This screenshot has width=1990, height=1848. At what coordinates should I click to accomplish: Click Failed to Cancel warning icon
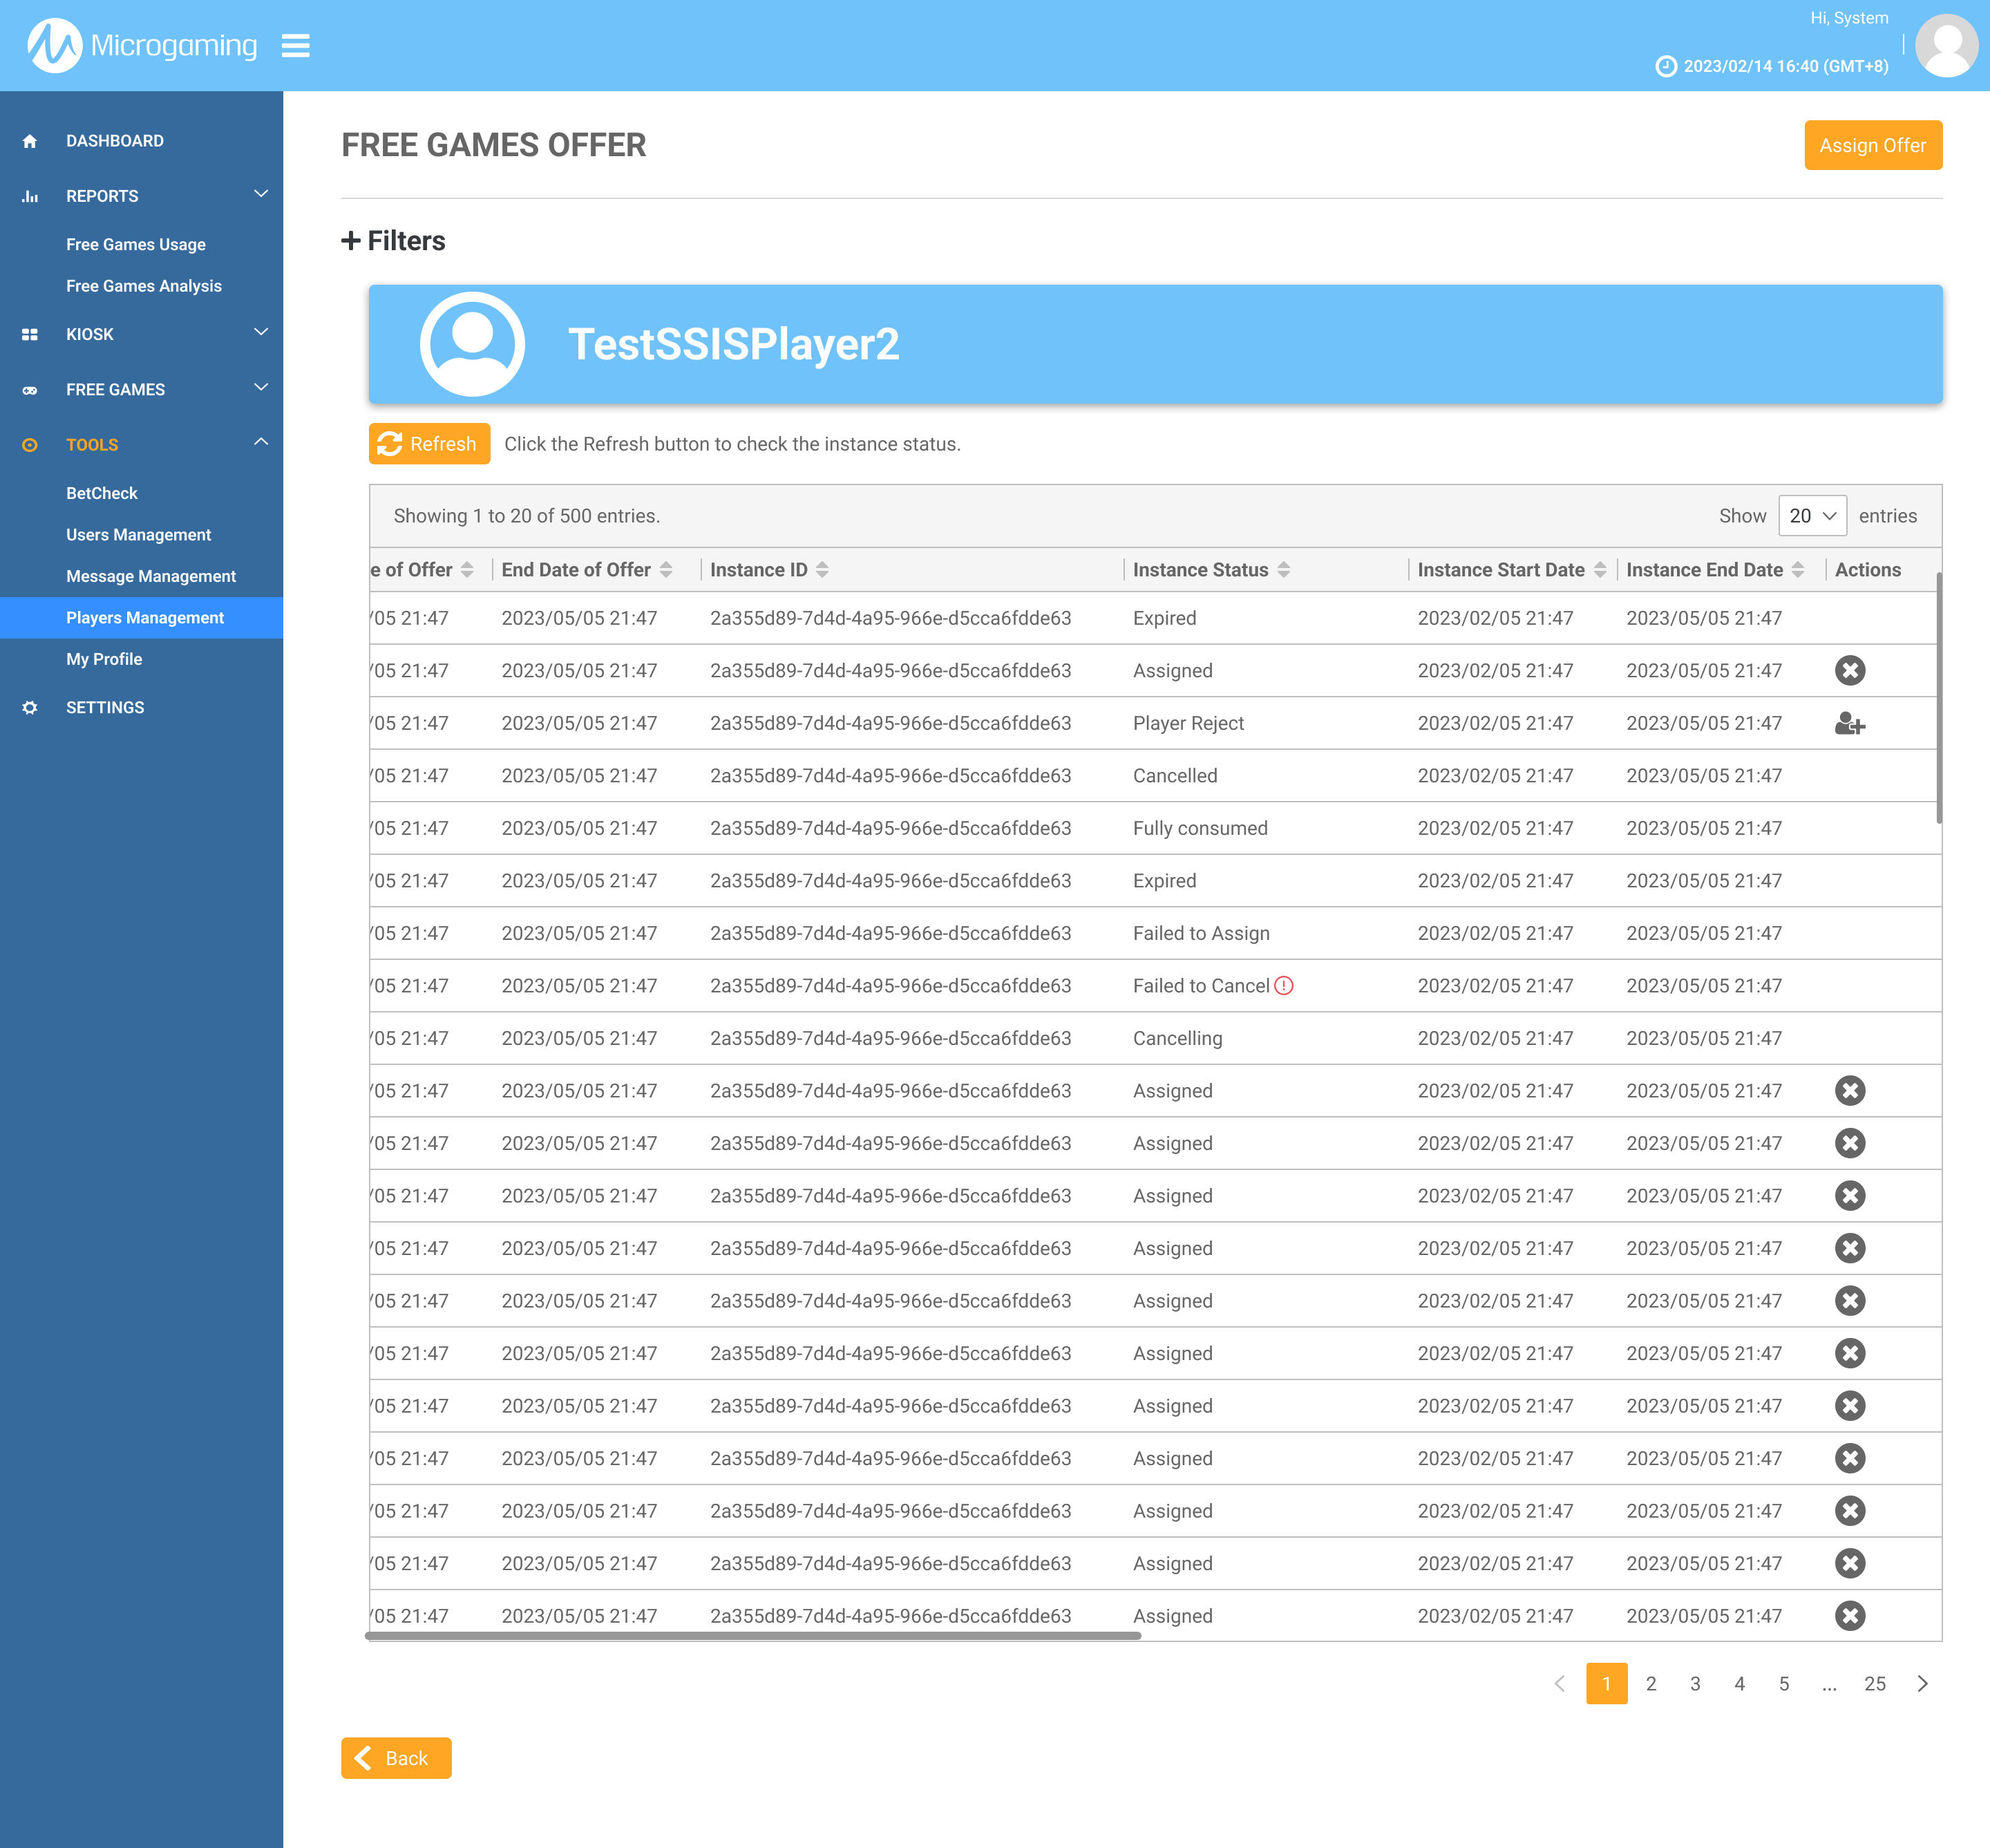click(x=1284, y=986)
